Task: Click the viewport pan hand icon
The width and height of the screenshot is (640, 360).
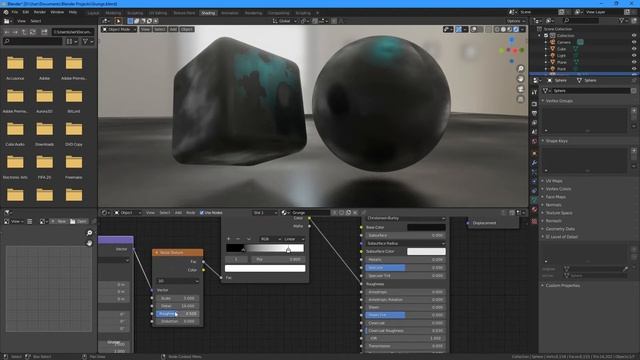Action: point(520,78)
